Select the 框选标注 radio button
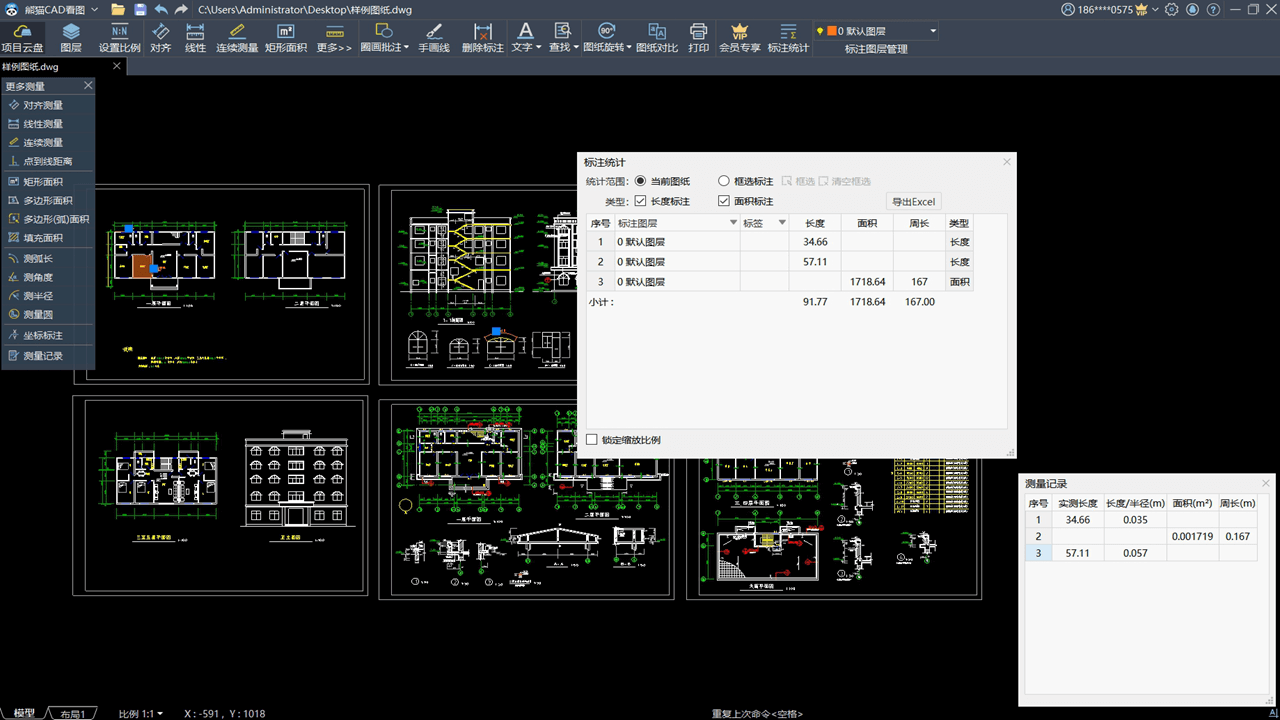 click(x=724, y=181)
